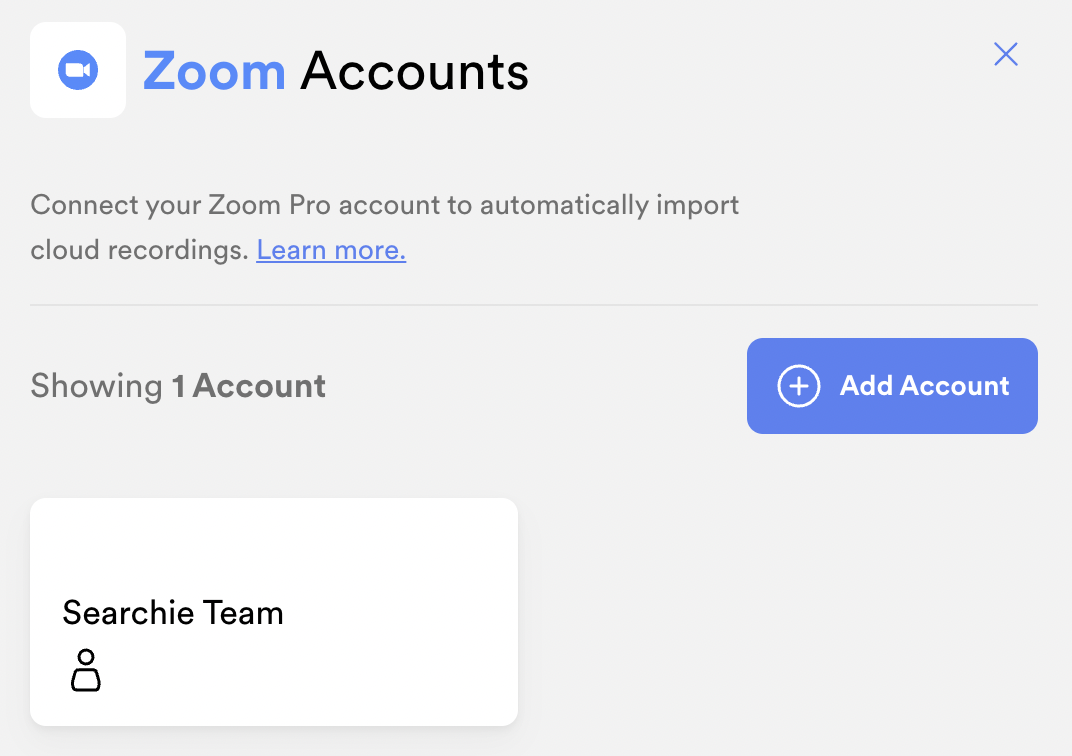1072x756 pixels.
Task: Click the cloud recordings text
Action: coord(139,250)
